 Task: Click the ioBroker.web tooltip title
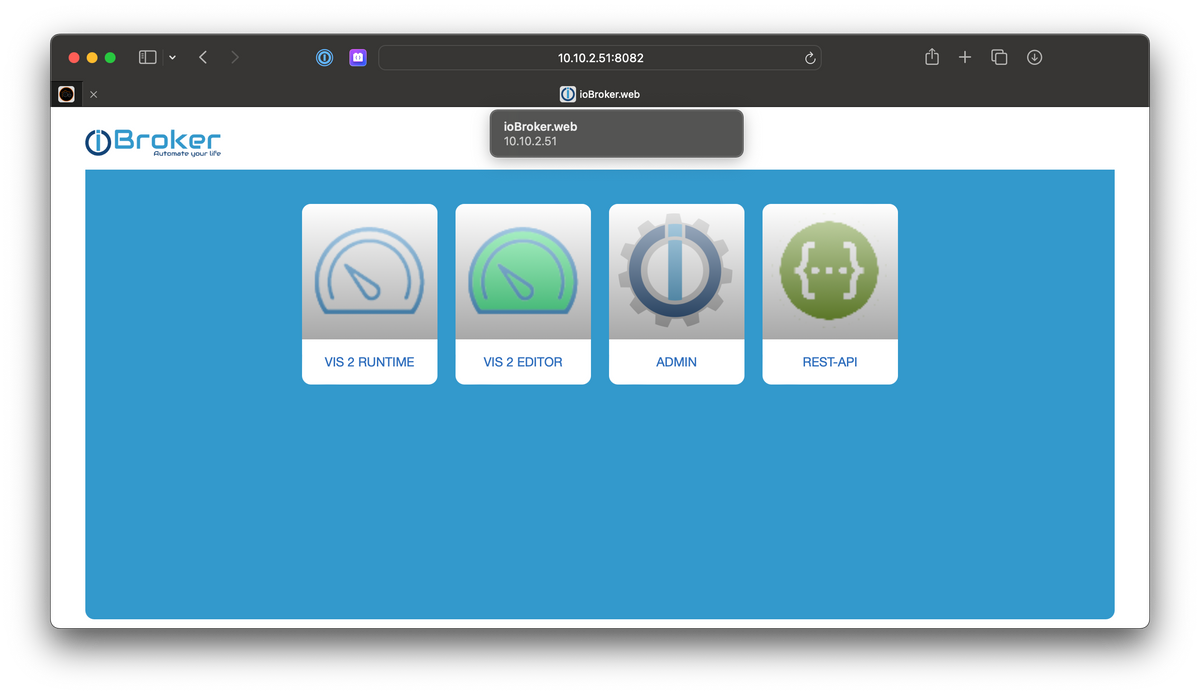click(540, 127)
